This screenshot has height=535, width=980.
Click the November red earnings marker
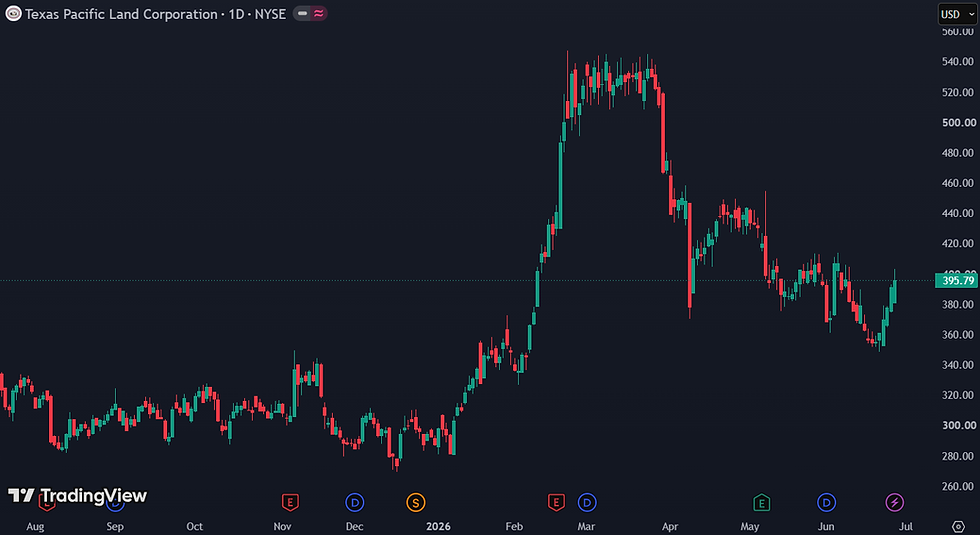tap(289, 502)
